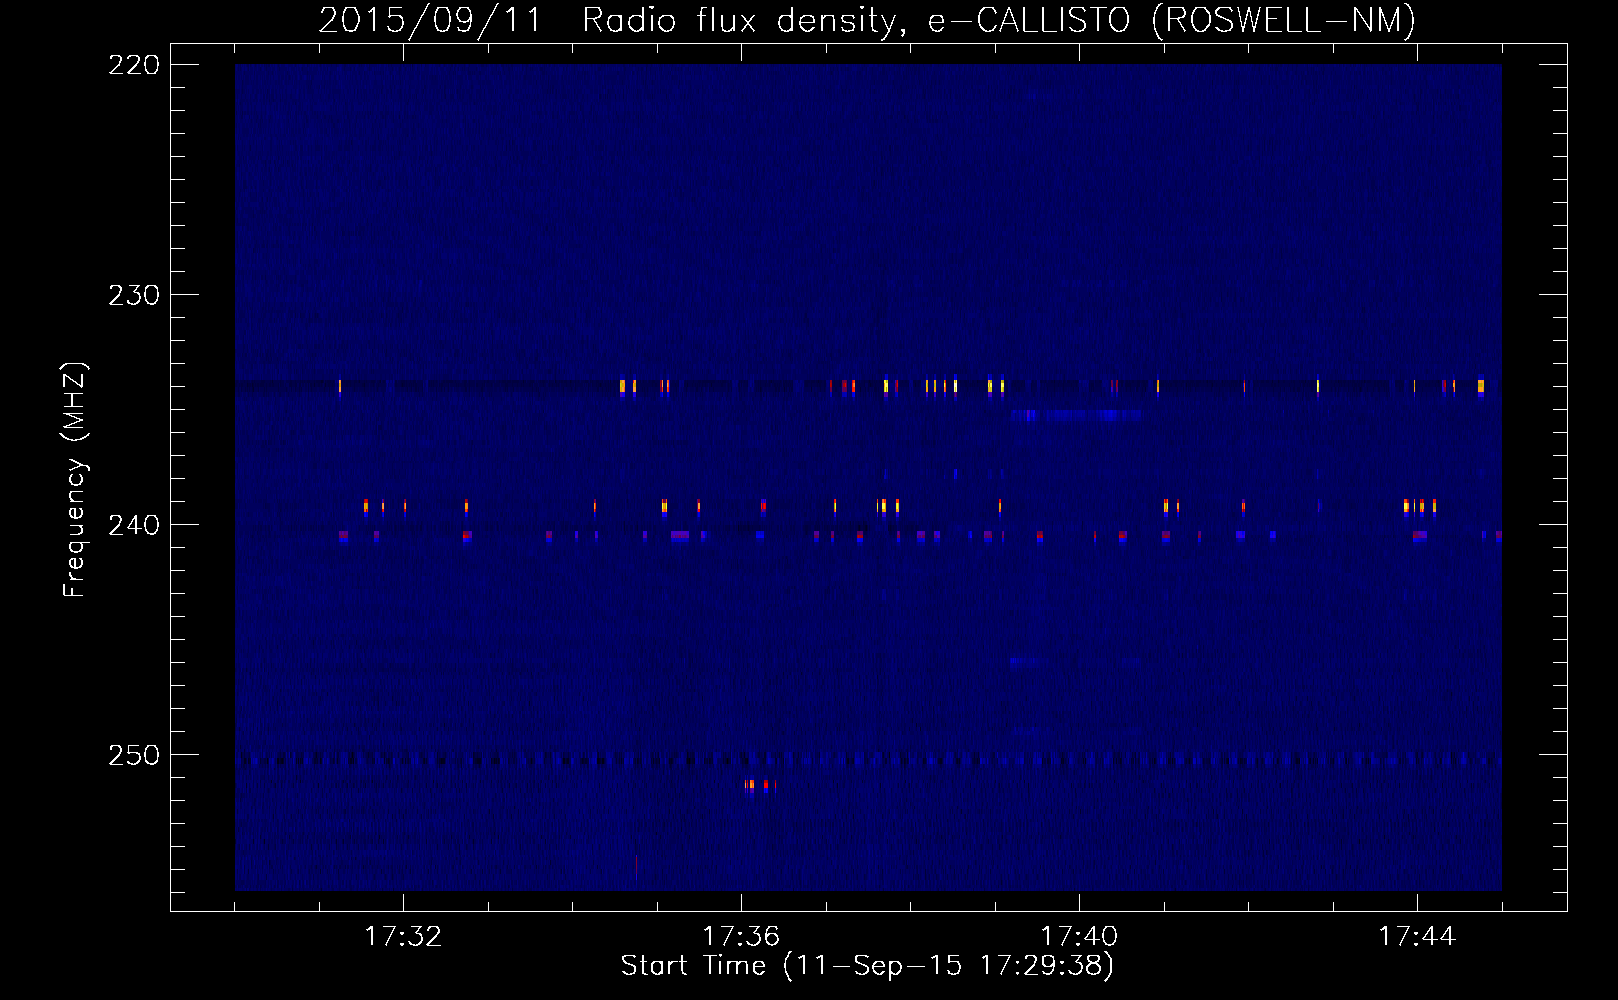Select the "Frequency (MHZ)" axis label
The image size is (1618, 1000).
(x=75, y=479)
